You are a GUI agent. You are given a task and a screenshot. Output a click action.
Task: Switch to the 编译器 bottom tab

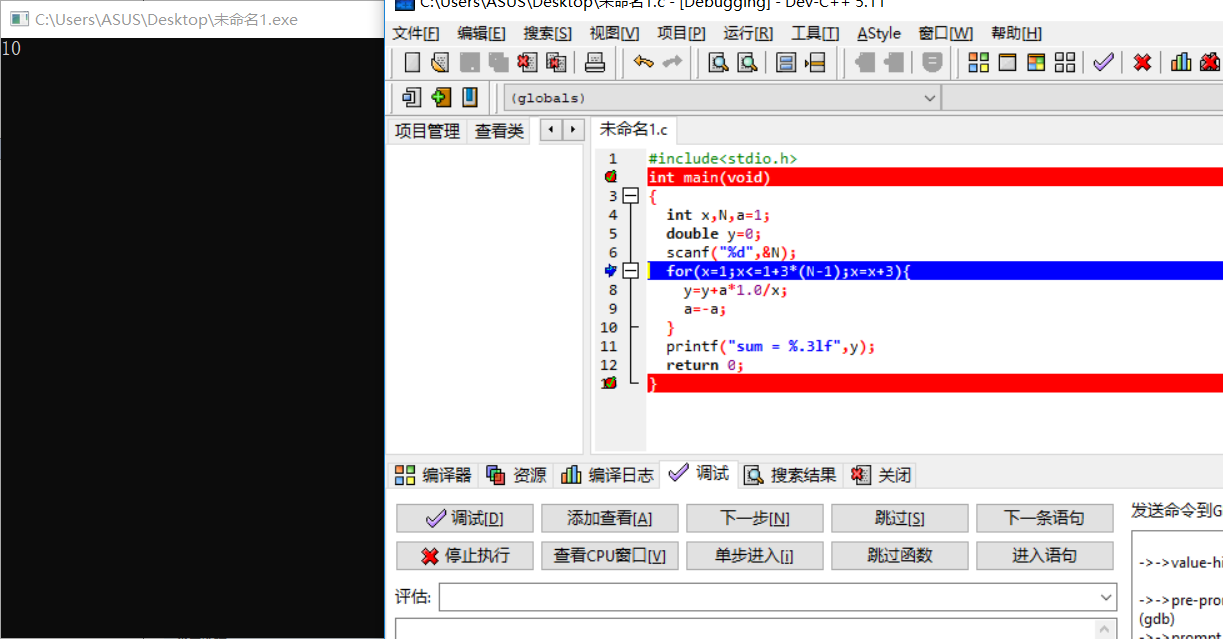pyautogui.click(x=432, y=475)
